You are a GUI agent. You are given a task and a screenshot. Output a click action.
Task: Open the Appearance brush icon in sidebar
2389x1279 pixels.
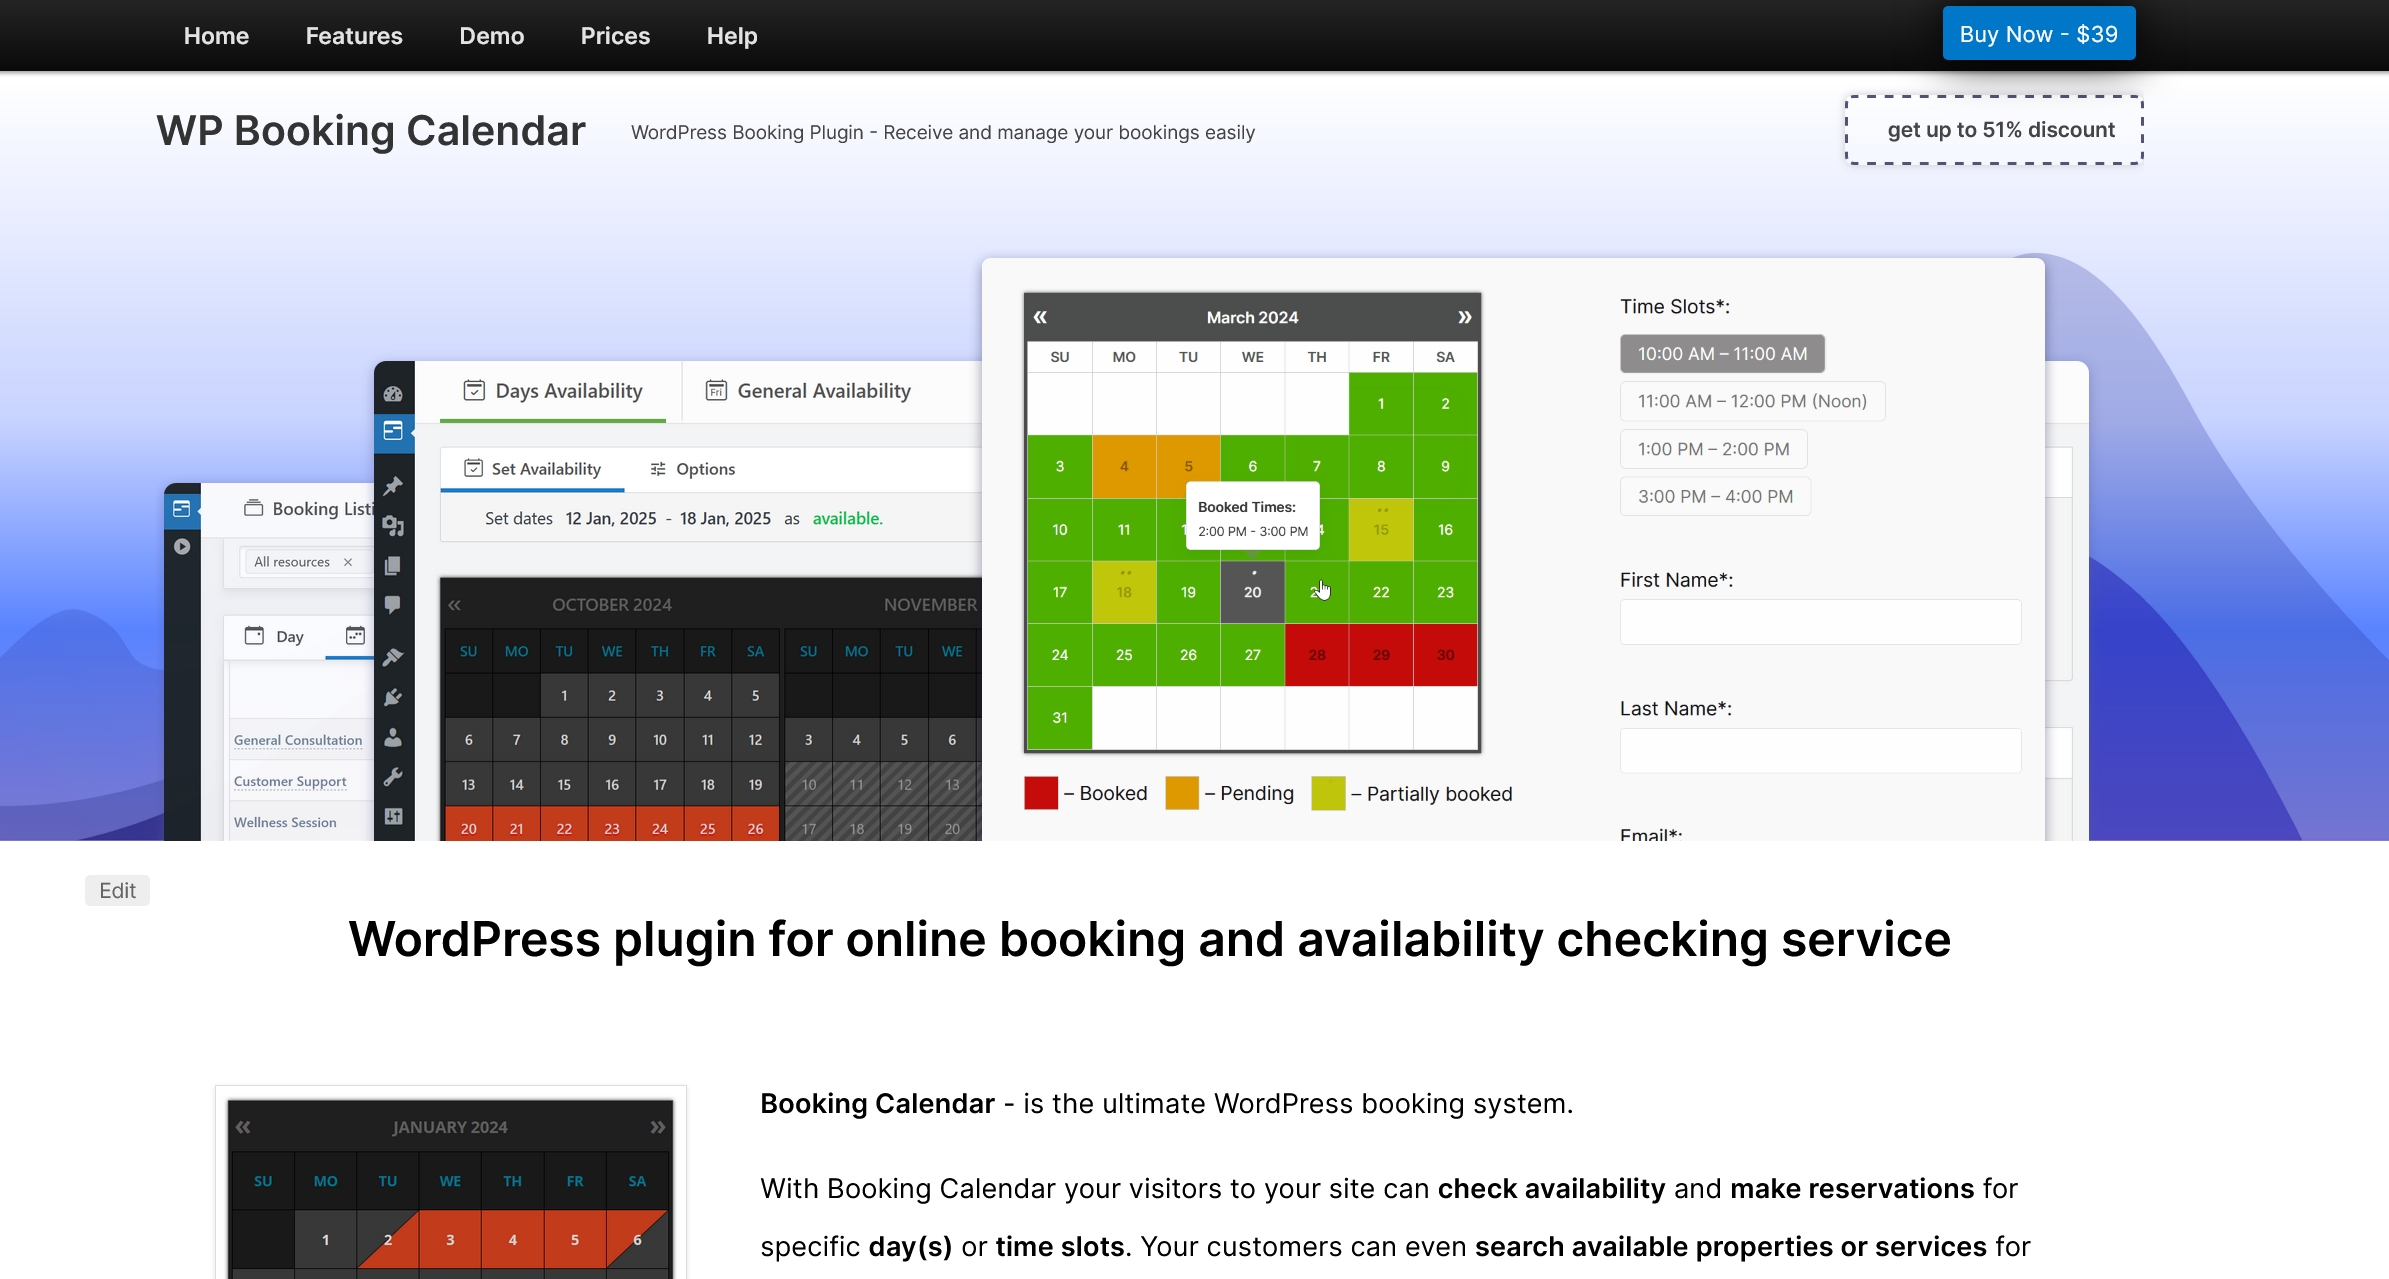tap(393, 657)
